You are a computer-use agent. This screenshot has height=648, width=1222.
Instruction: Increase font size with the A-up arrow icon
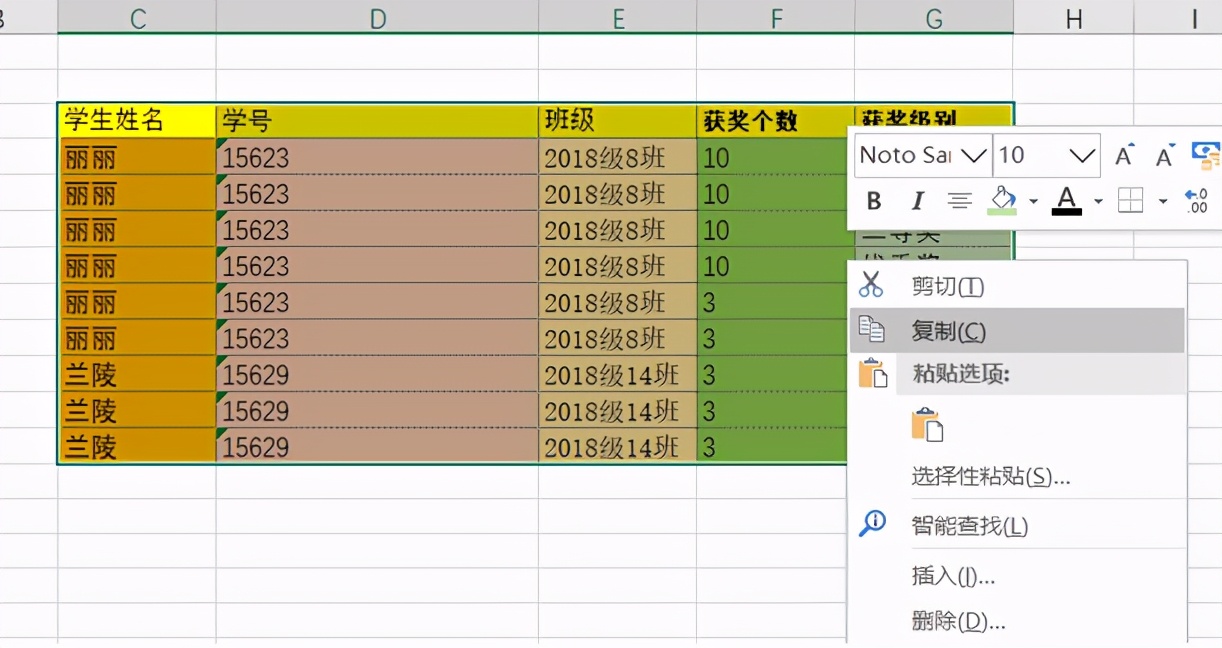pyautogui.click(x=1125, y=156)
